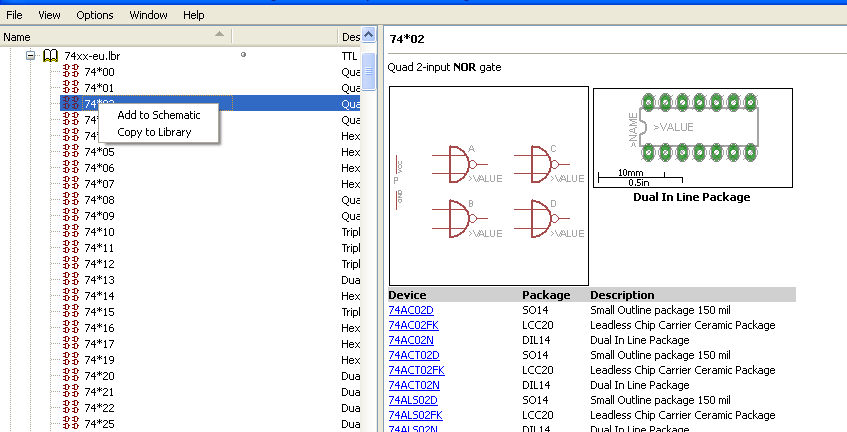Click LCC20 package in 74AC02FK row
This screenshot has width=847, height=432.
(x=537, y=325)
